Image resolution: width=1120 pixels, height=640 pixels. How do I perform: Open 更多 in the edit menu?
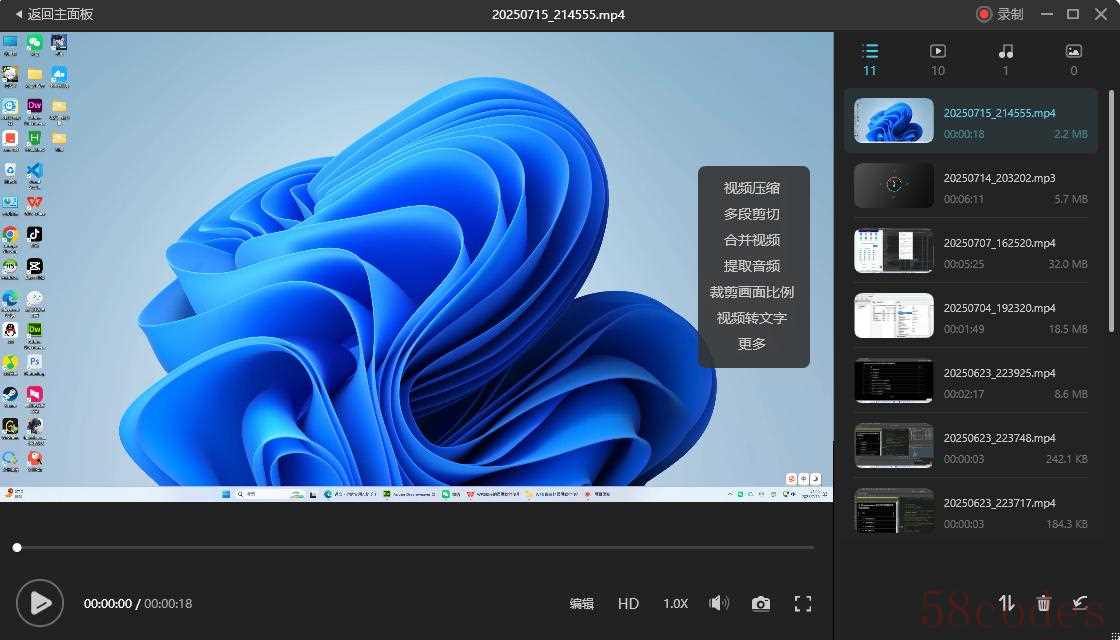point(751,344)
